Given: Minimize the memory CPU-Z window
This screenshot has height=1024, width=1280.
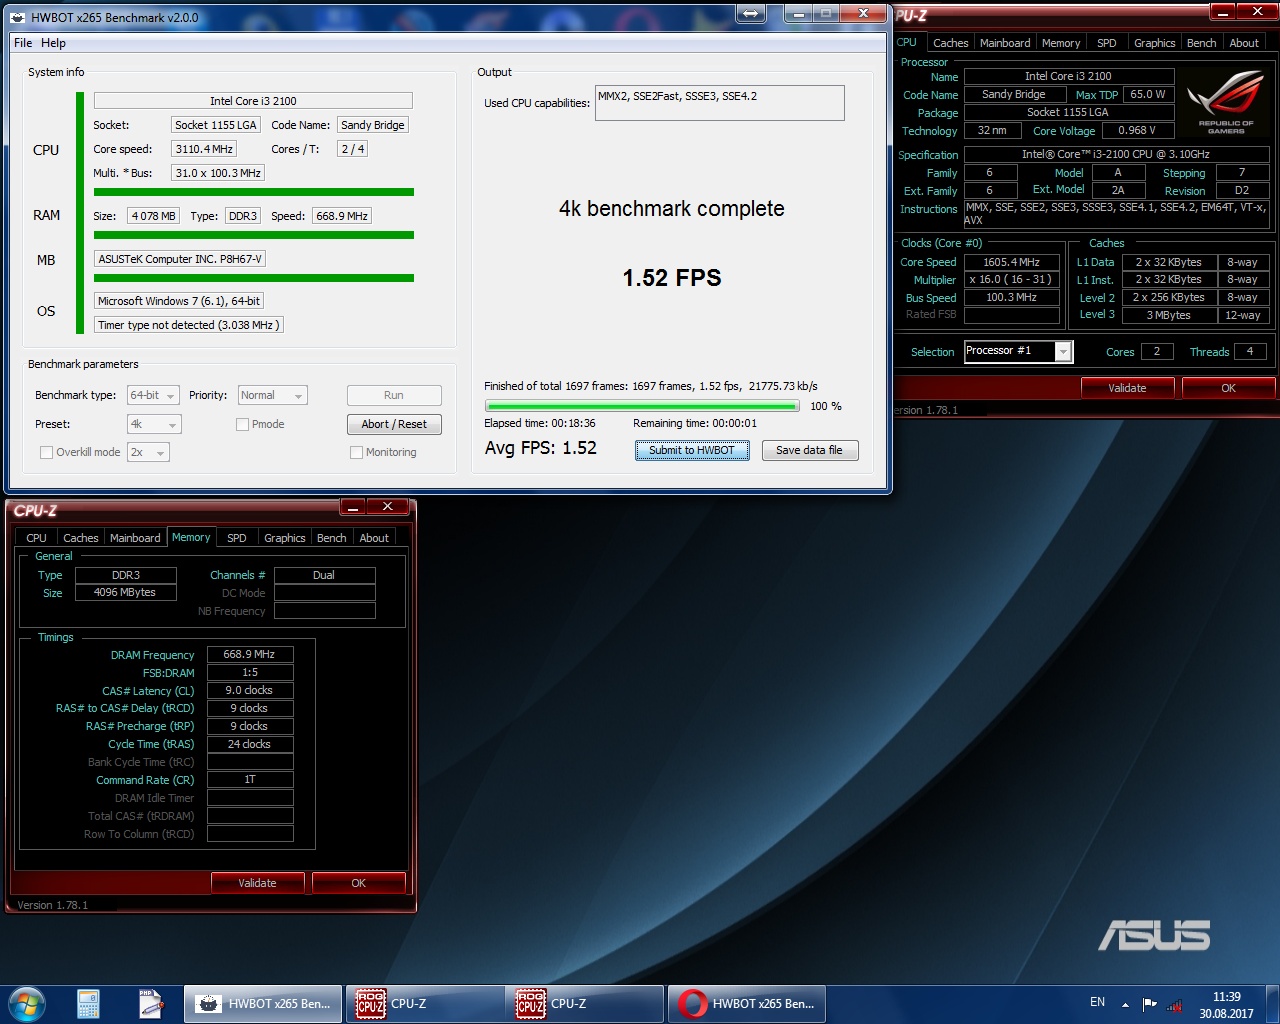Looking at the screenshot, I should click(x=352, y=506).
